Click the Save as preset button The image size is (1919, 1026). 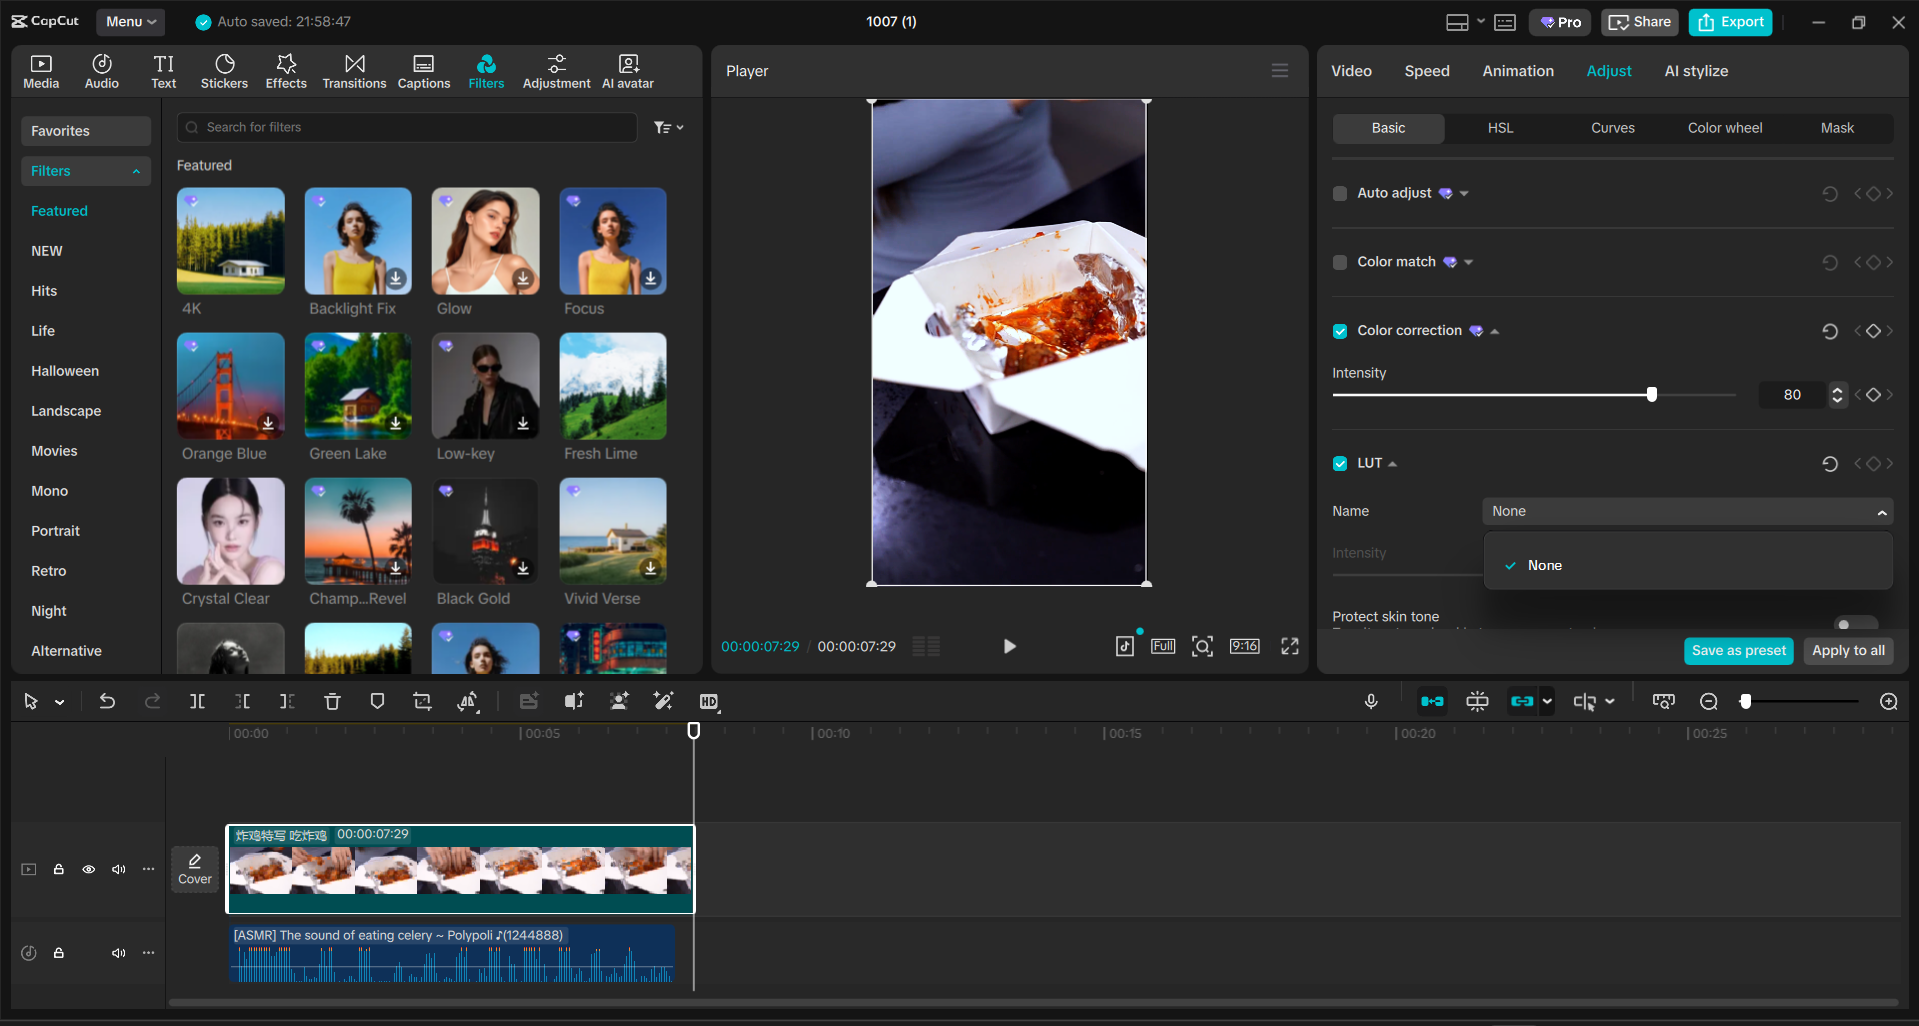point(1738,650)
